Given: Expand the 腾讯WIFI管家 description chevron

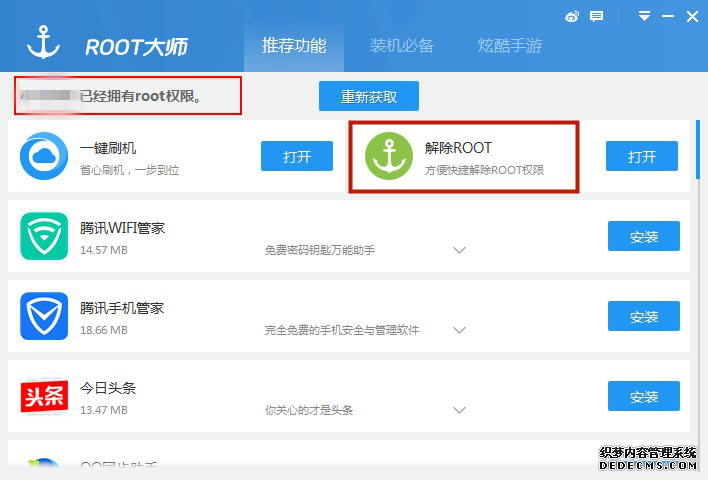Looking at the screenshot, I should coord(459,250).
